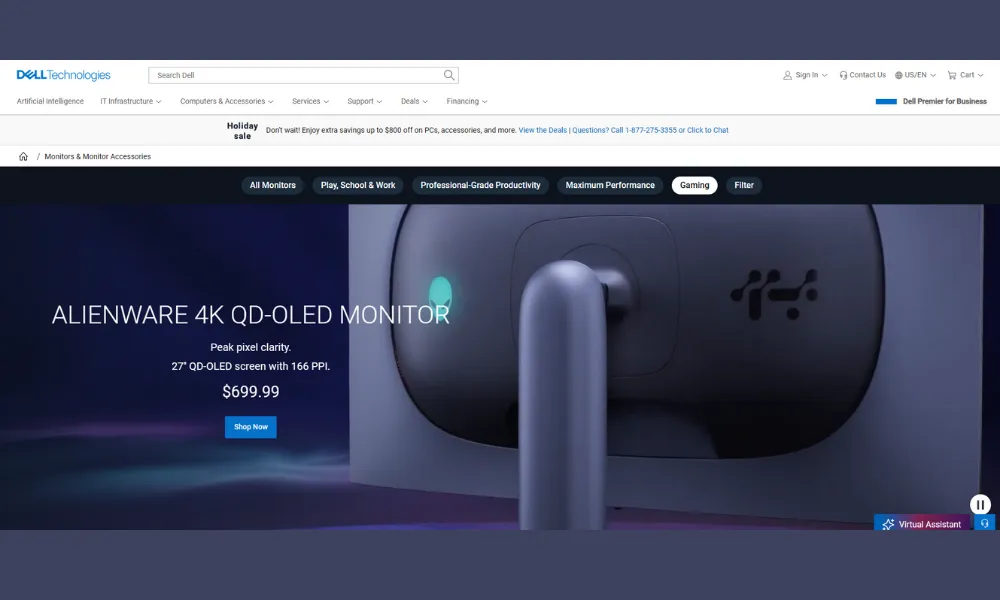1000x600 pixels.
Task: Select the Maximum Performance filter pill
Action: click(x=610, y=185)
